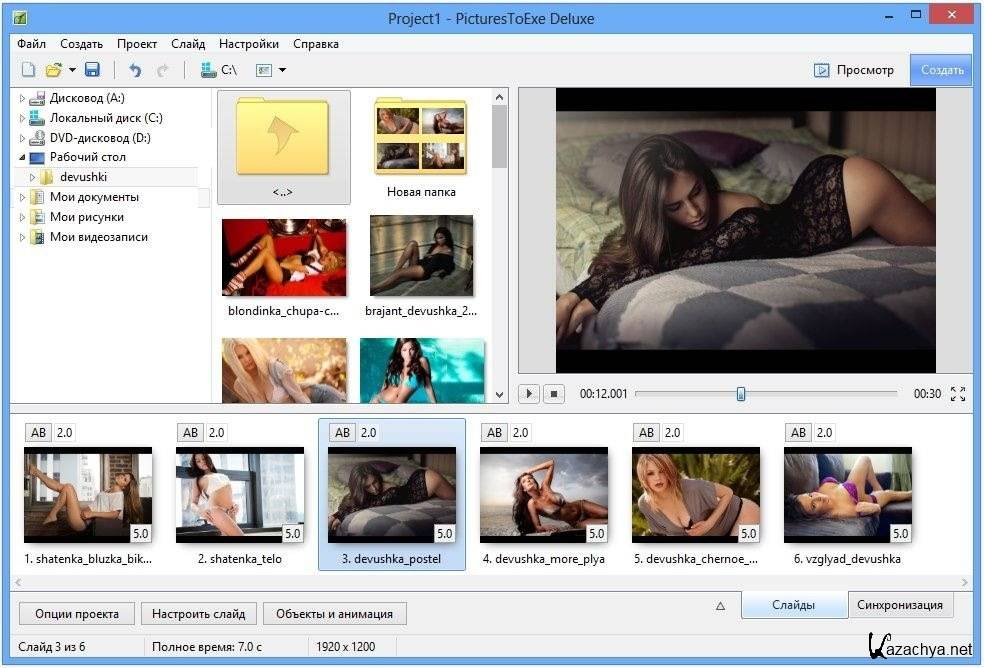Open the Настройки menu
The width and height of the screenshot is (984, 668).
(x=249, y=44)
